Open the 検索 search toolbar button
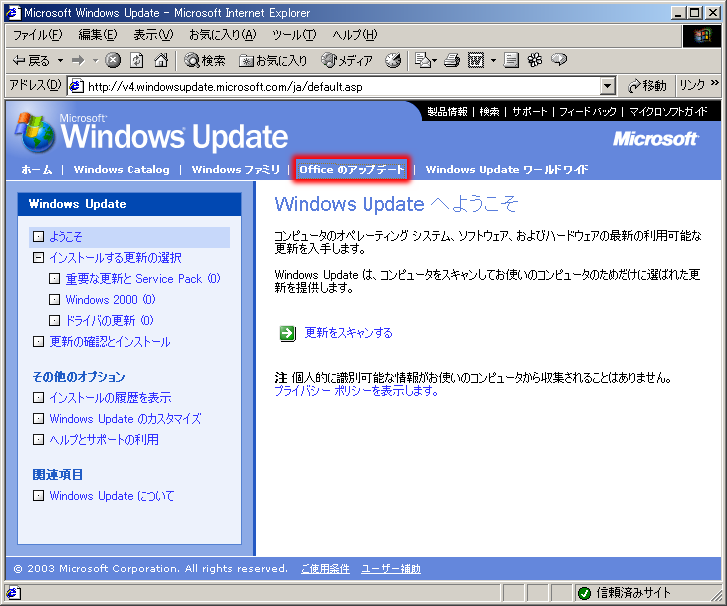This screenshot has height=606, width=727. click(x=205, y=60)
